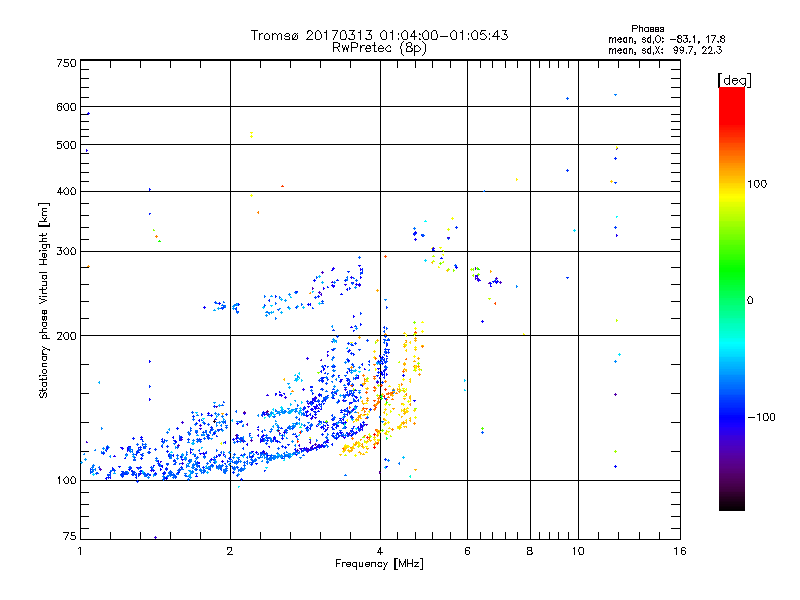Click the plot title 'Tromsø 20170313 01:04:00-01:05:43'
This screenshot has width=800, height=600.
[x=379, y=35]
